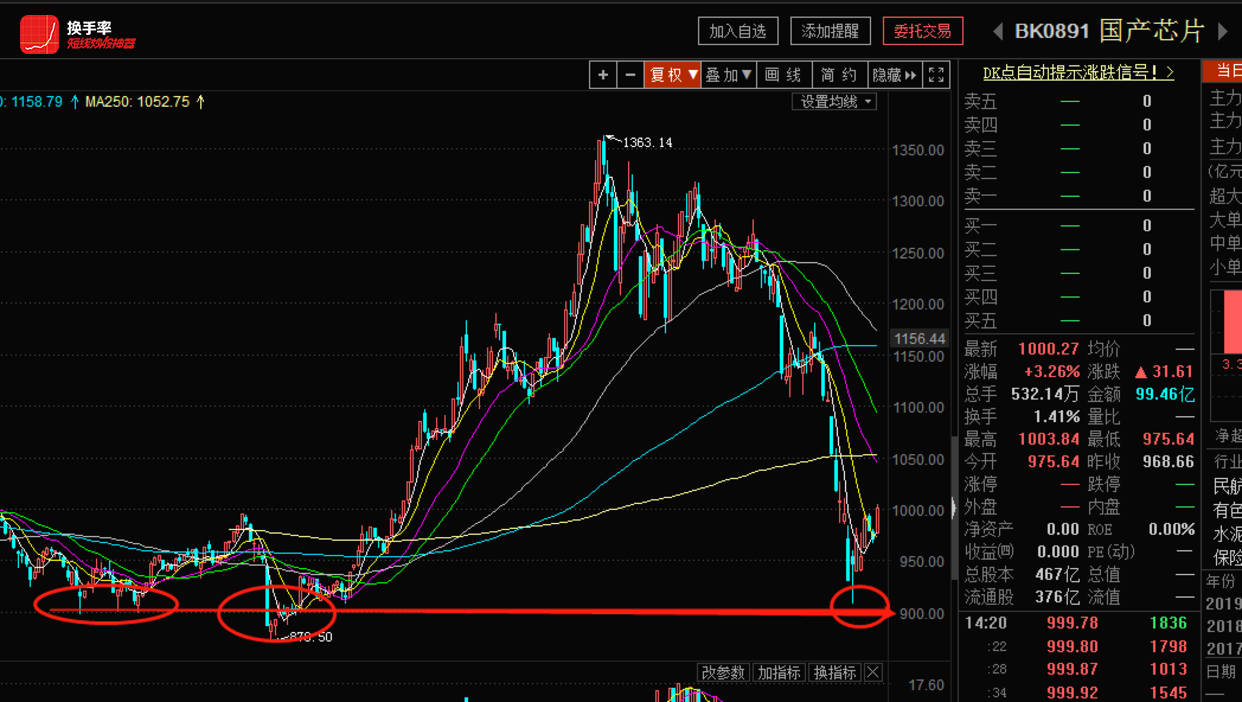Open the 叠加 overlay dropdown
The width and height of the screenshot is (1242, 702).
click(728, 75)
